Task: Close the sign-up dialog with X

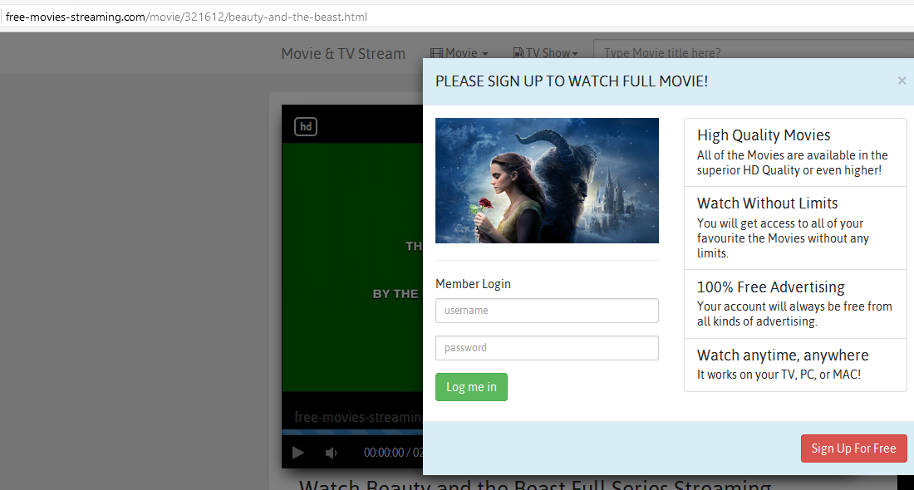Action: click(901, 81)
